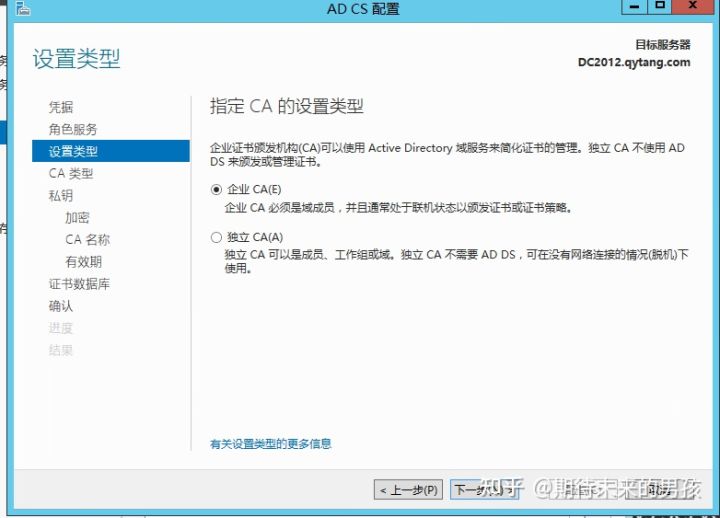
Task: Open the 加密 sub-step
Action: pyautogui.click(x=77, y=217)
